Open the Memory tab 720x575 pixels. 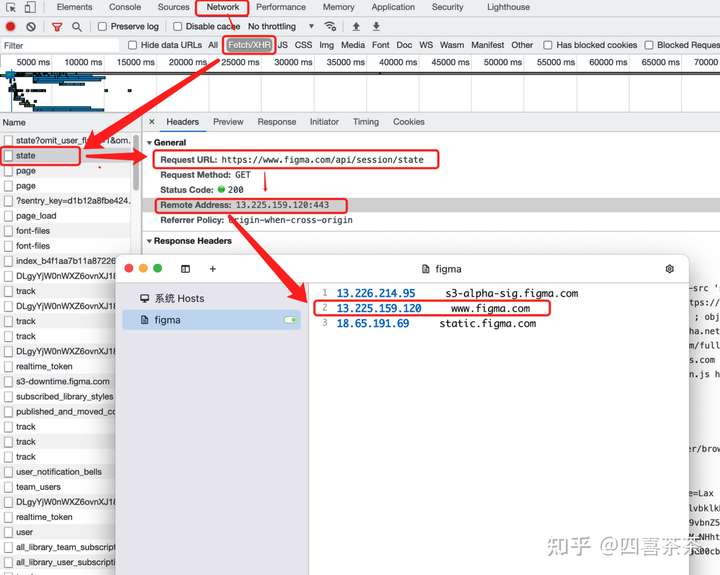coord(338,7)
